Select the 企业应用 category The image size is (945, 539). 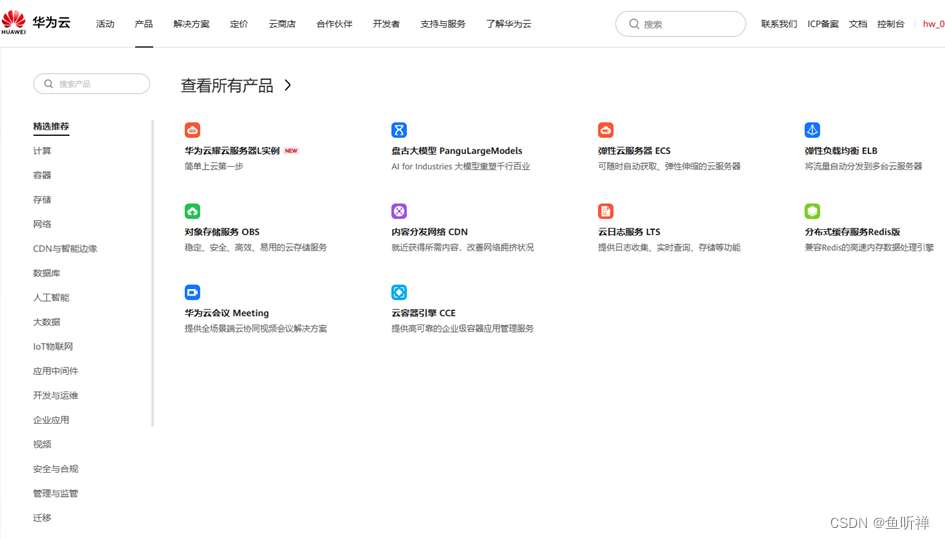(x=51, y=420)
